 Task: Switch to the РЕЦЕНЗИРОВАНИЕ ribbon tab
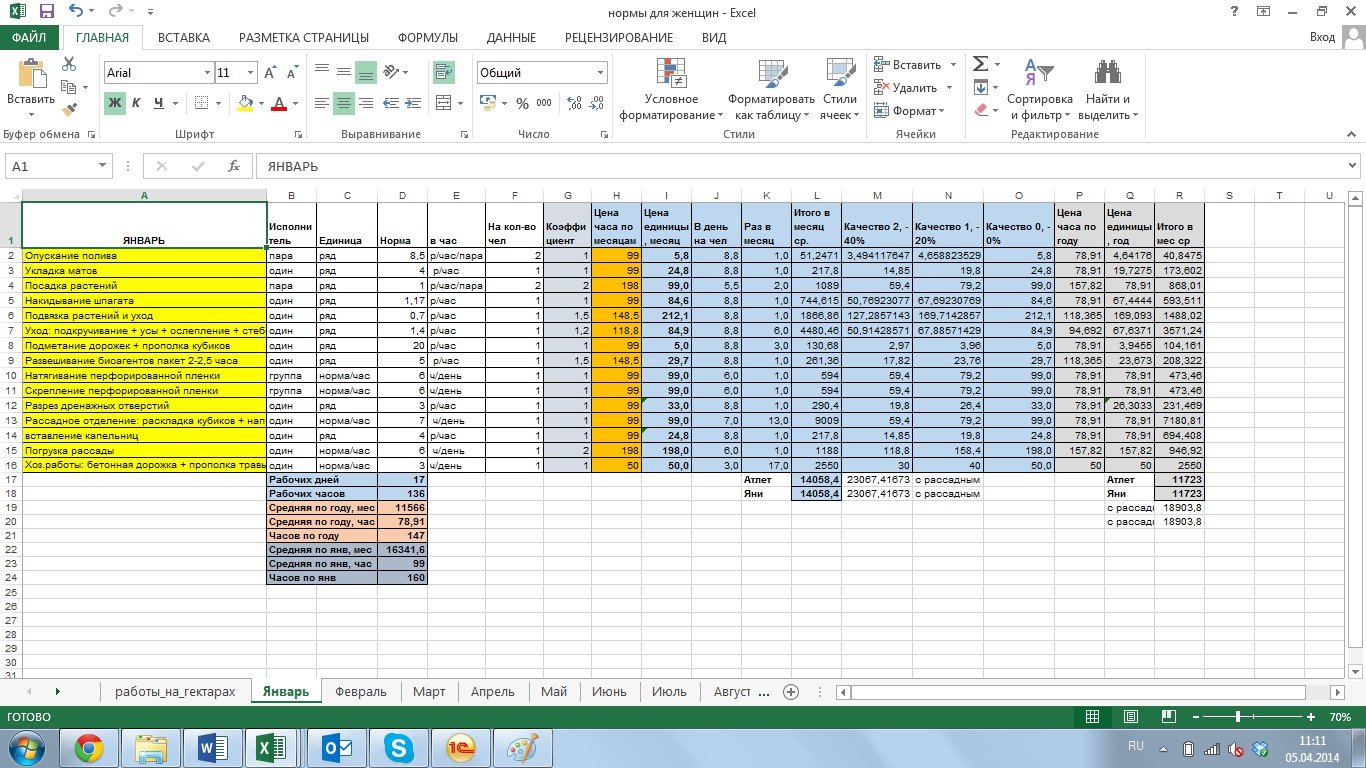pyautogui.click(x=619, y=38)
